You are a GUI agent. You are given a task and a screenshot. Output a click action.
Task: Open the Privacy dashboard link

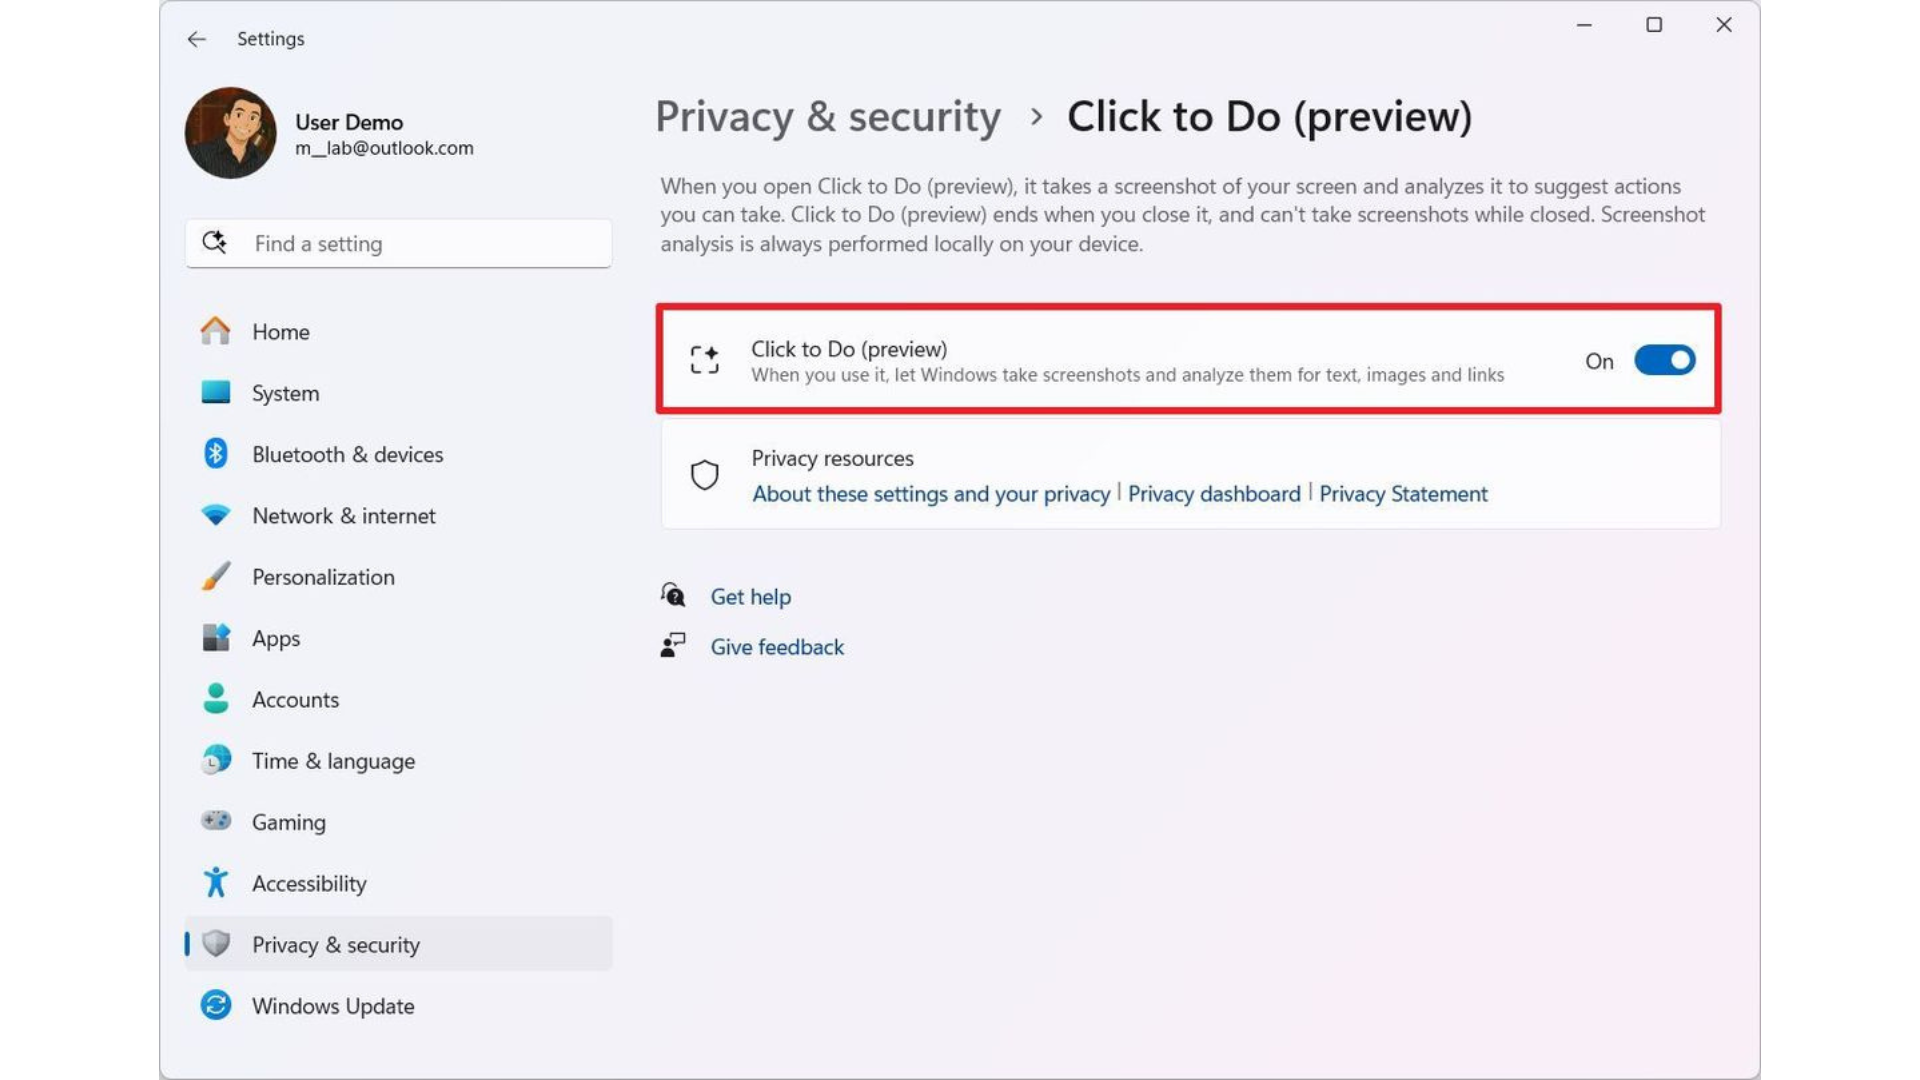pos(1212,493)
